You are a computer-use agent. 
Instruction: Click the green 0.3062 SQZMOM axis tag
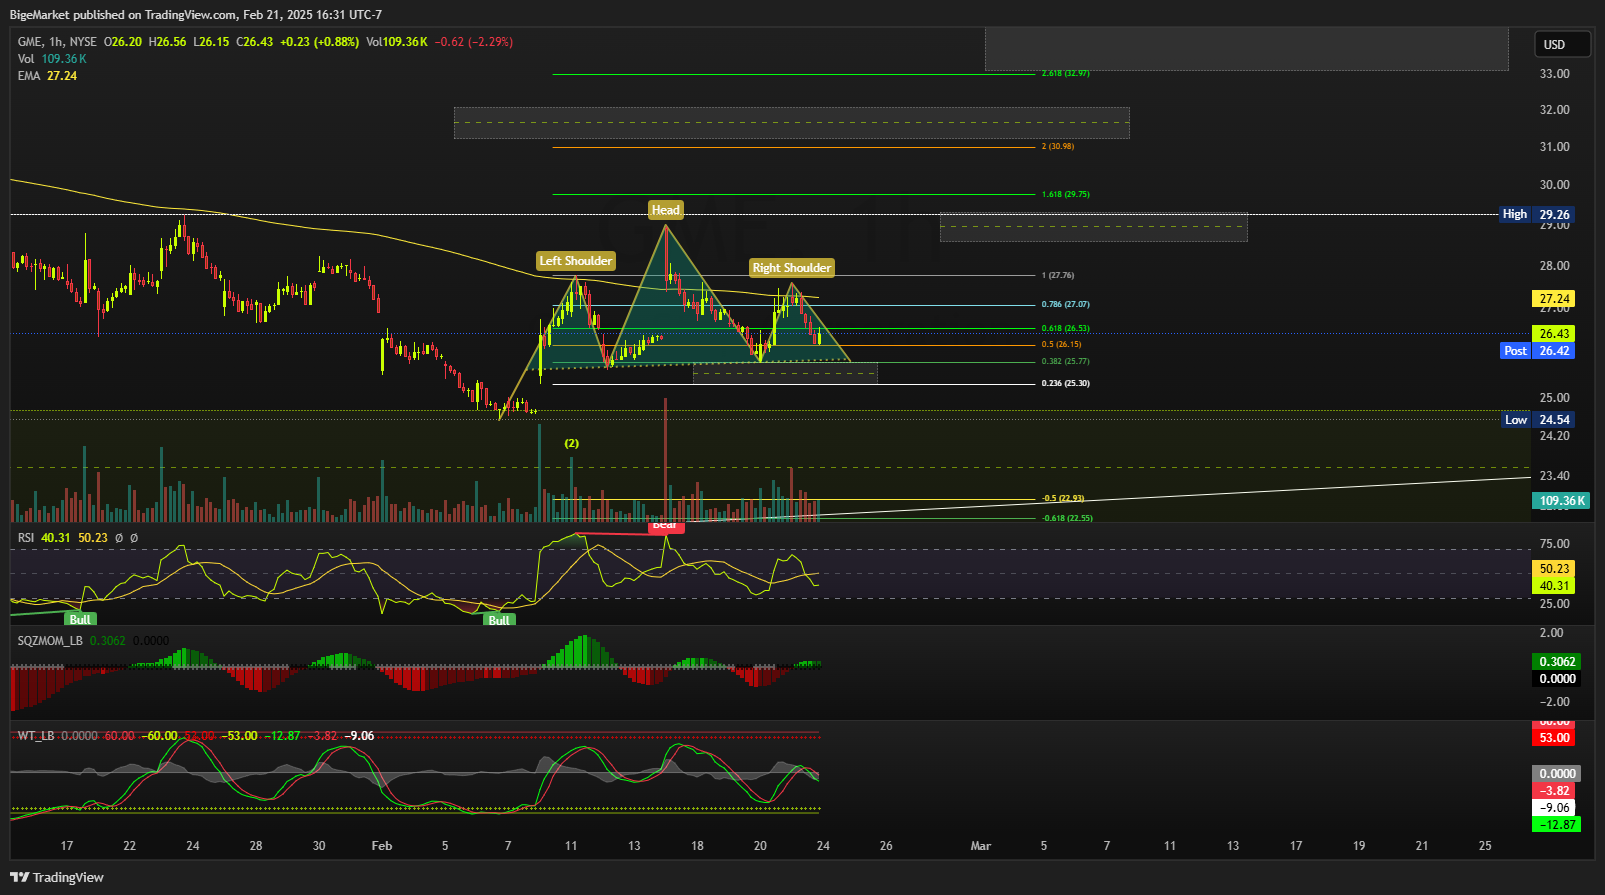point(1556,662)
